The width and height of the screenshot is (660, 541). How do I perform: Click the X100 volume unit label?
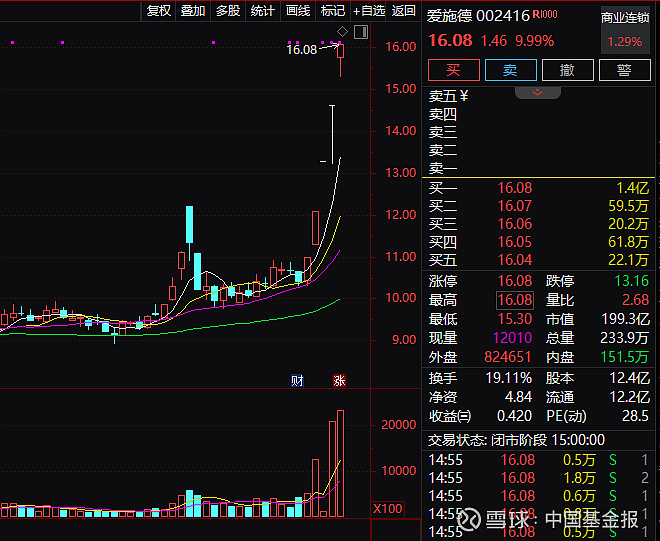[x=388, y=509]
